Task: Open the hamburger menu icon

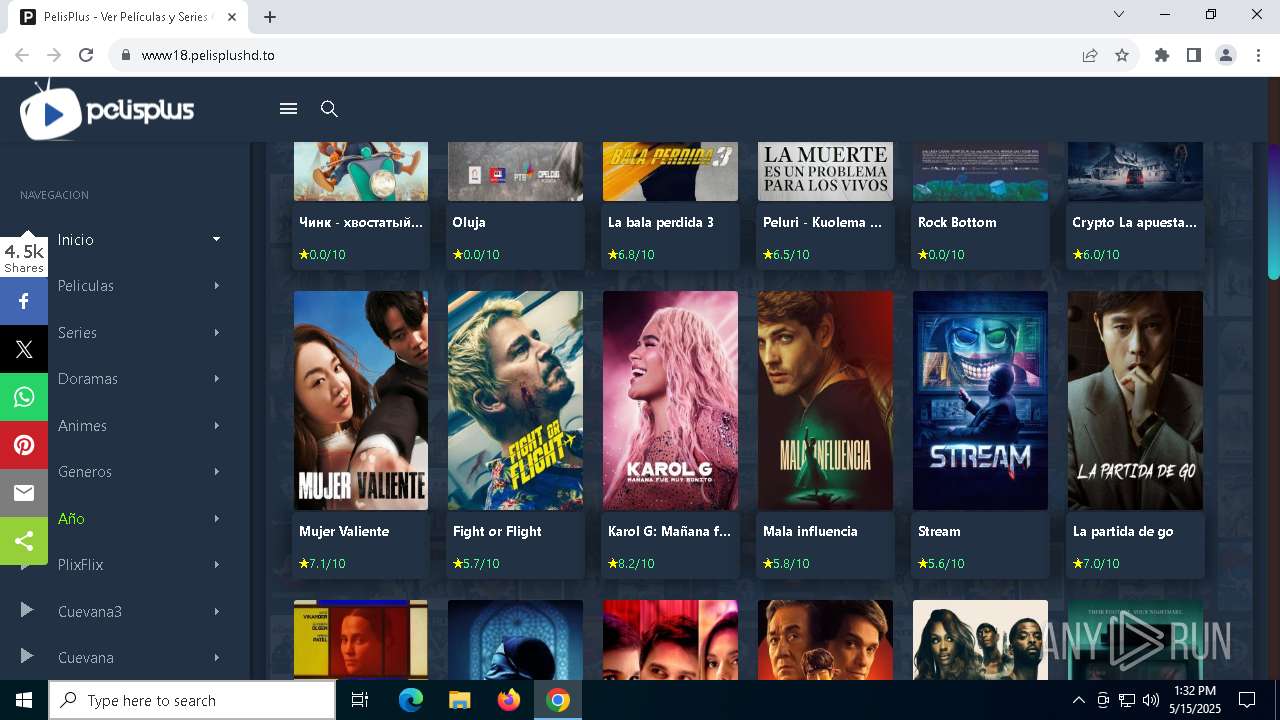Action: point(288,109)
